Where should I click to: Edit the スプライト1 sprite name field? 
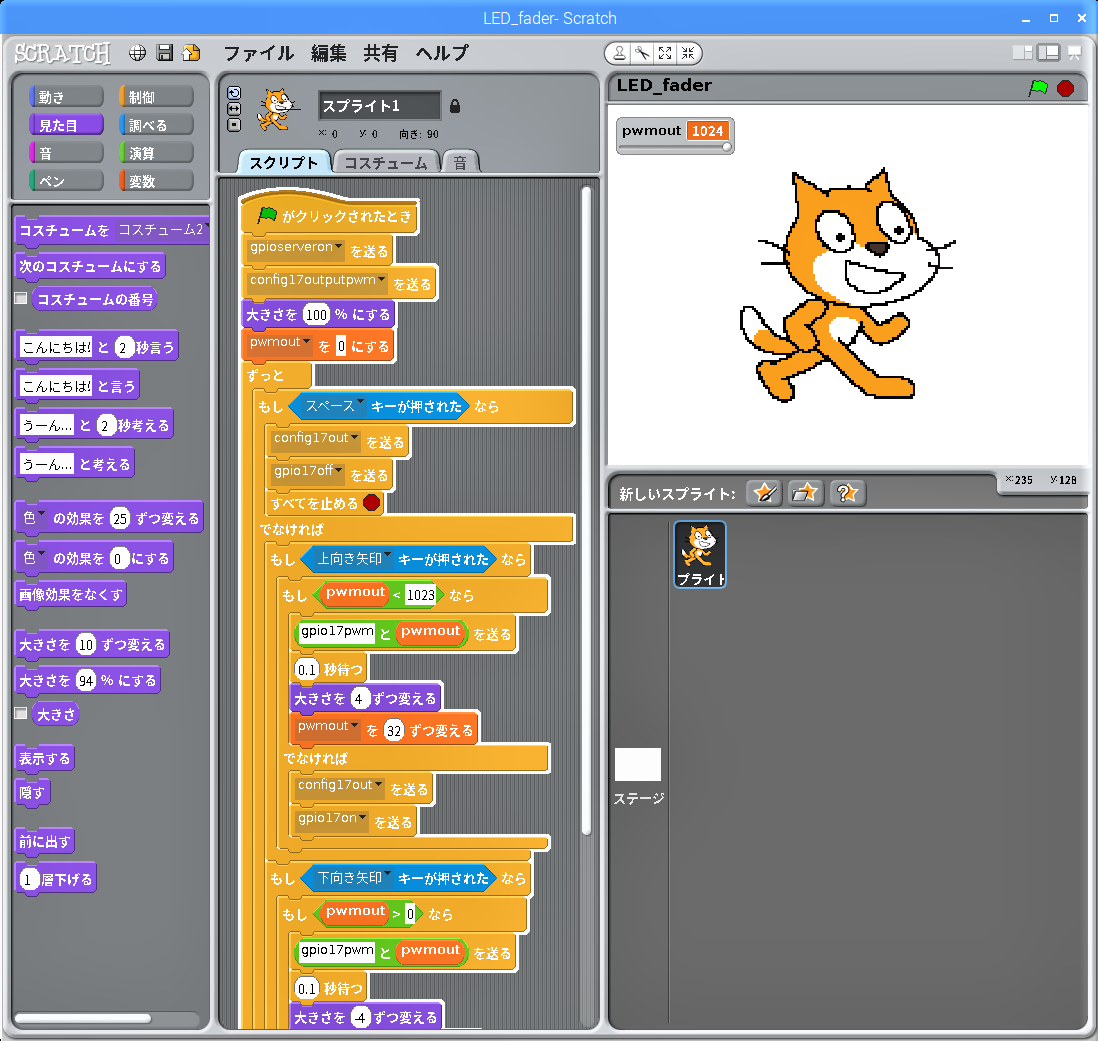point(380,106)
